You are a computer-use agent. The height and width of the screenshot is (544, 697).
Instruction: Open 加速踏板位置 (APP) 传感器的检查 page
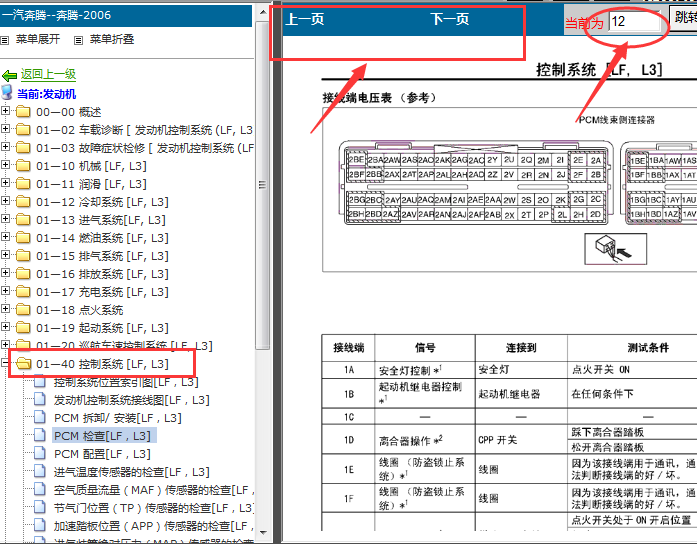[154, 526]
